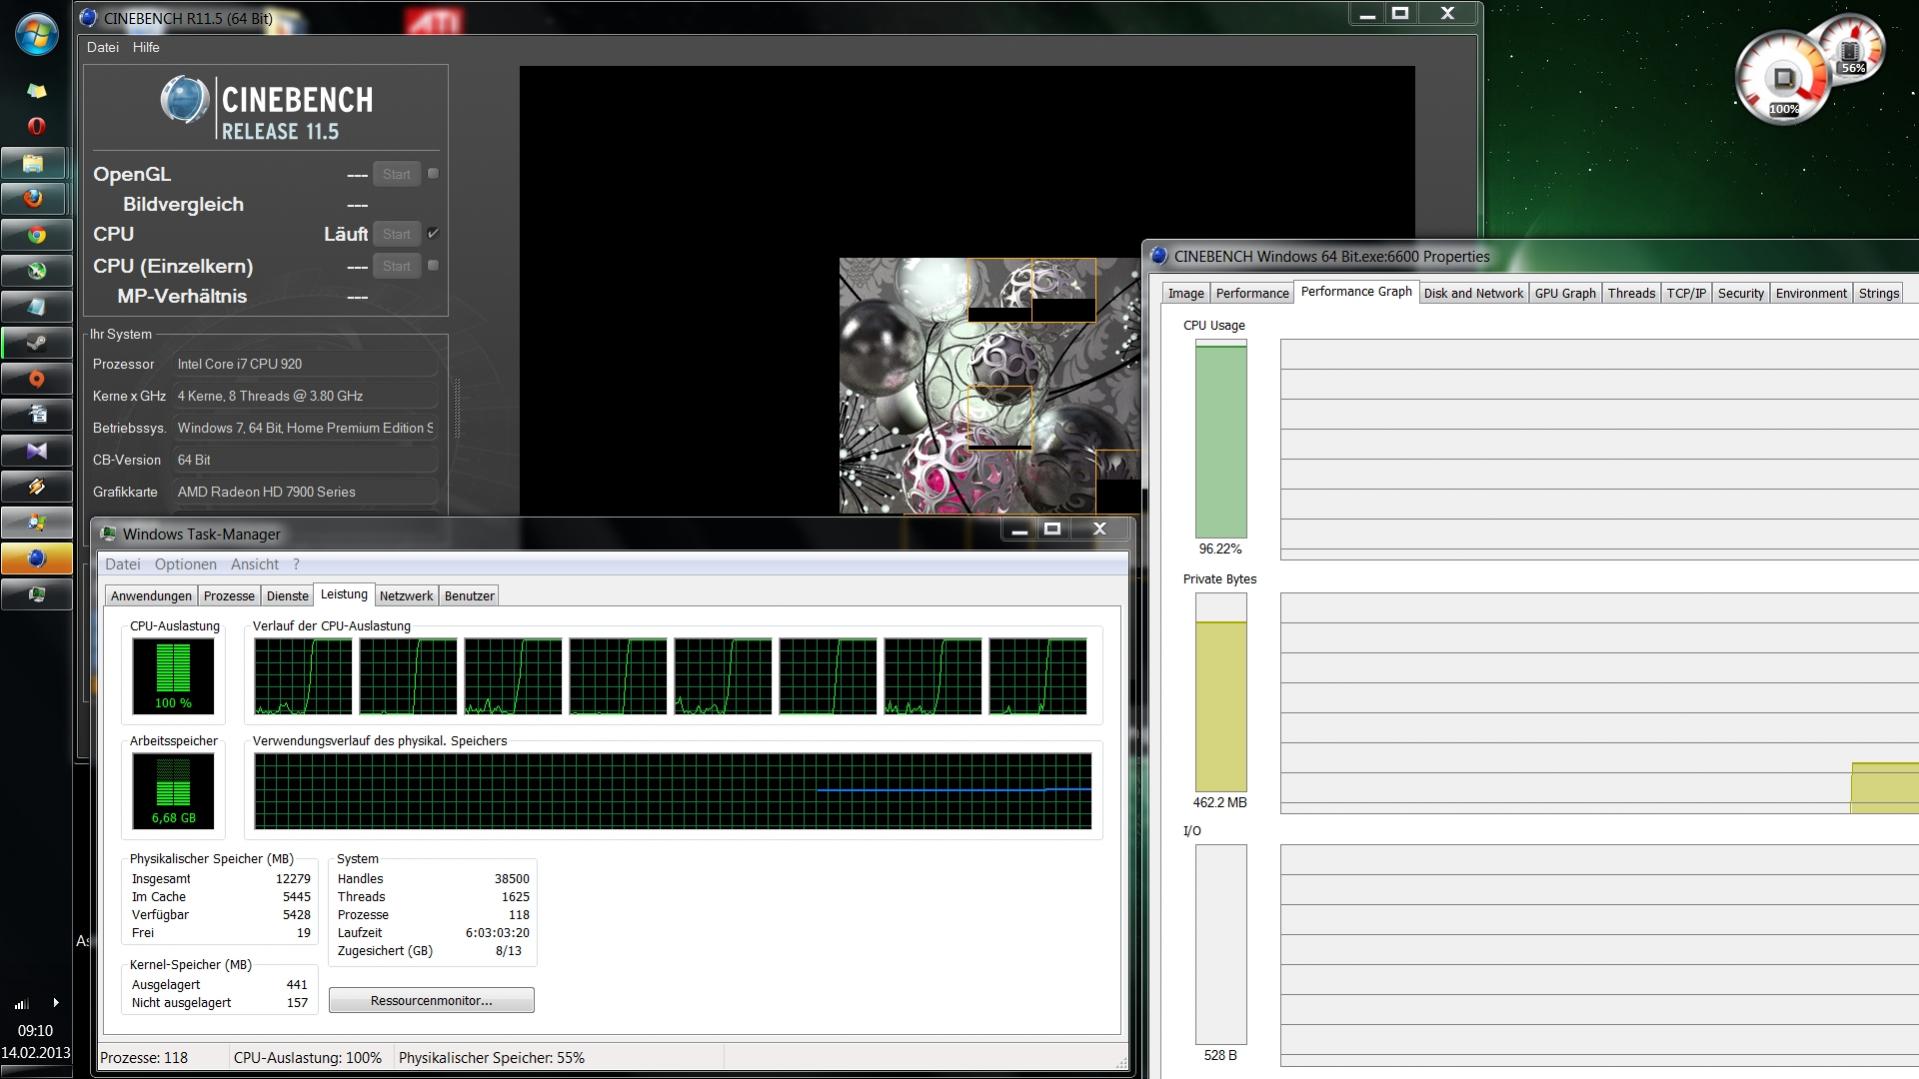This screenshot has width=1919, height=1079.
Task: Switch to the Dienste tab
Action: click(x=287, y=596)
